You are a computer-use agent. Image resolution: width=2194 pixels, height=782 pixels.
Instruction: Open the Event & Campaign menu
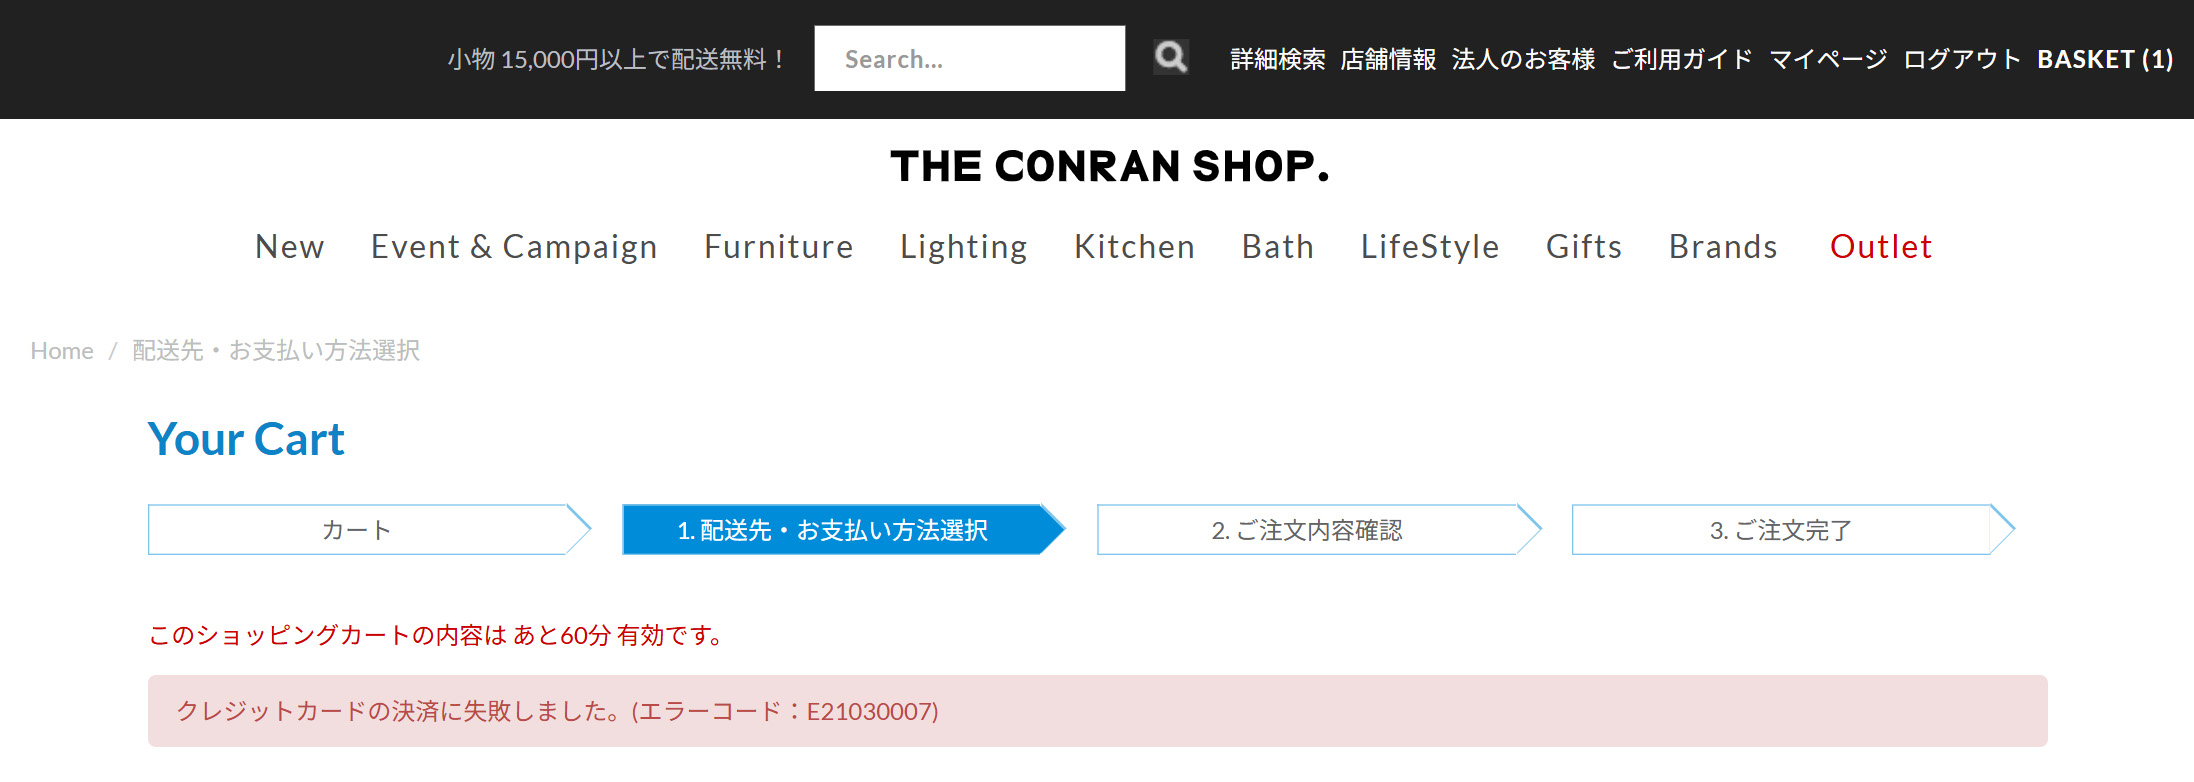[x=514, y=247]
